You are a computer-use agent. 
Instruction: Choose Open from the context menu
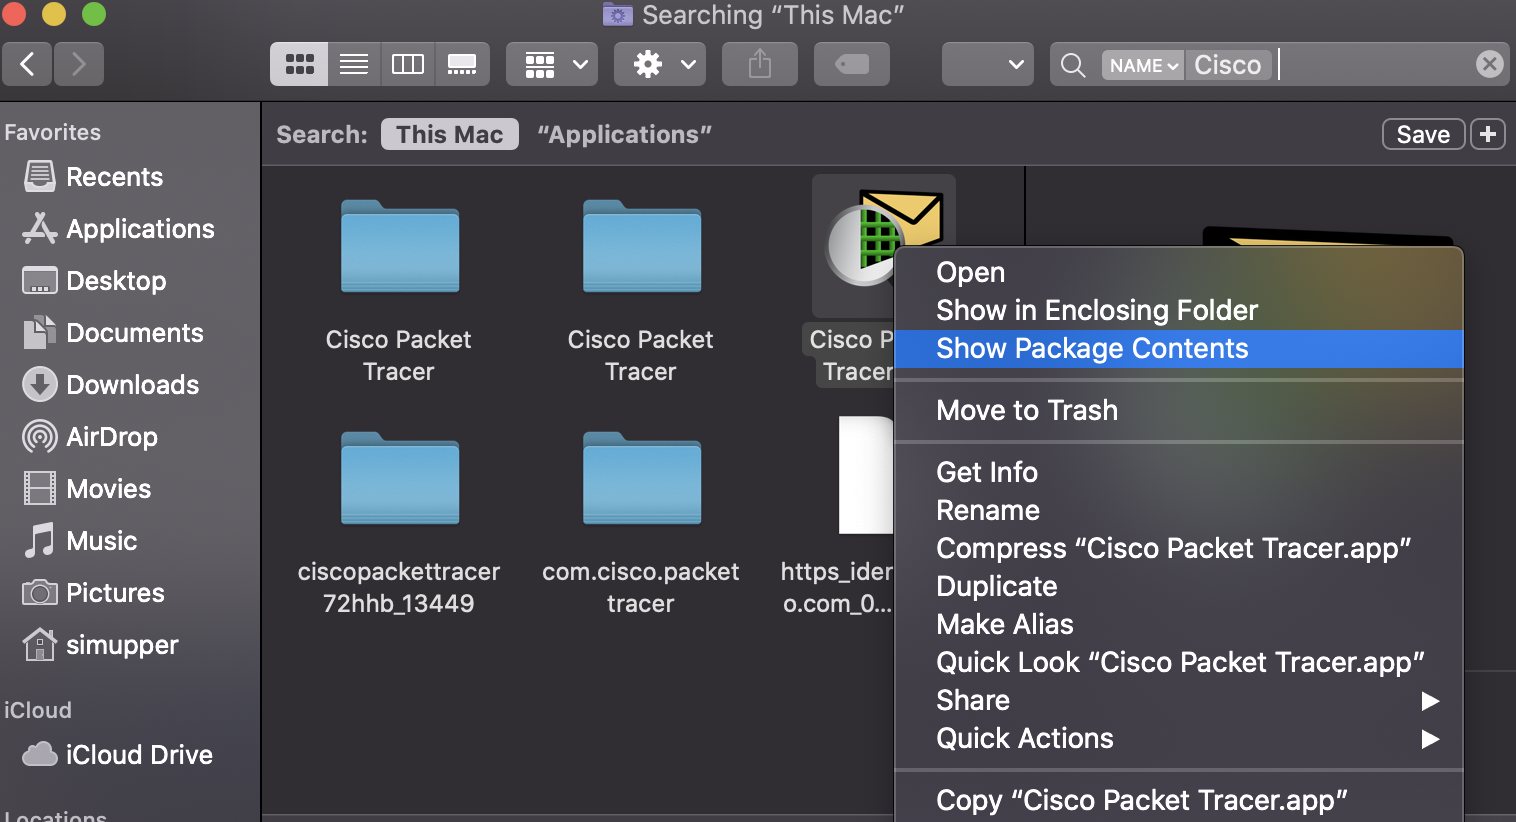[x=1178, y=272]
